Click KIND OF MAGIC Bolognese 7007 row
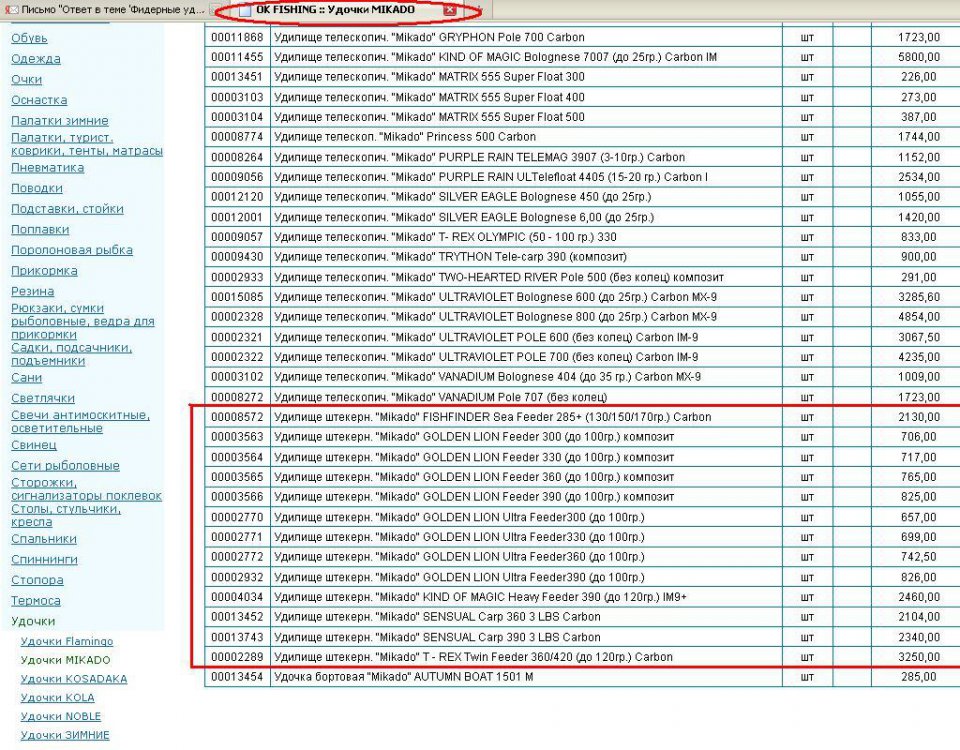The width and height of the screenshot is (960, 750). (x=582, y=57)
